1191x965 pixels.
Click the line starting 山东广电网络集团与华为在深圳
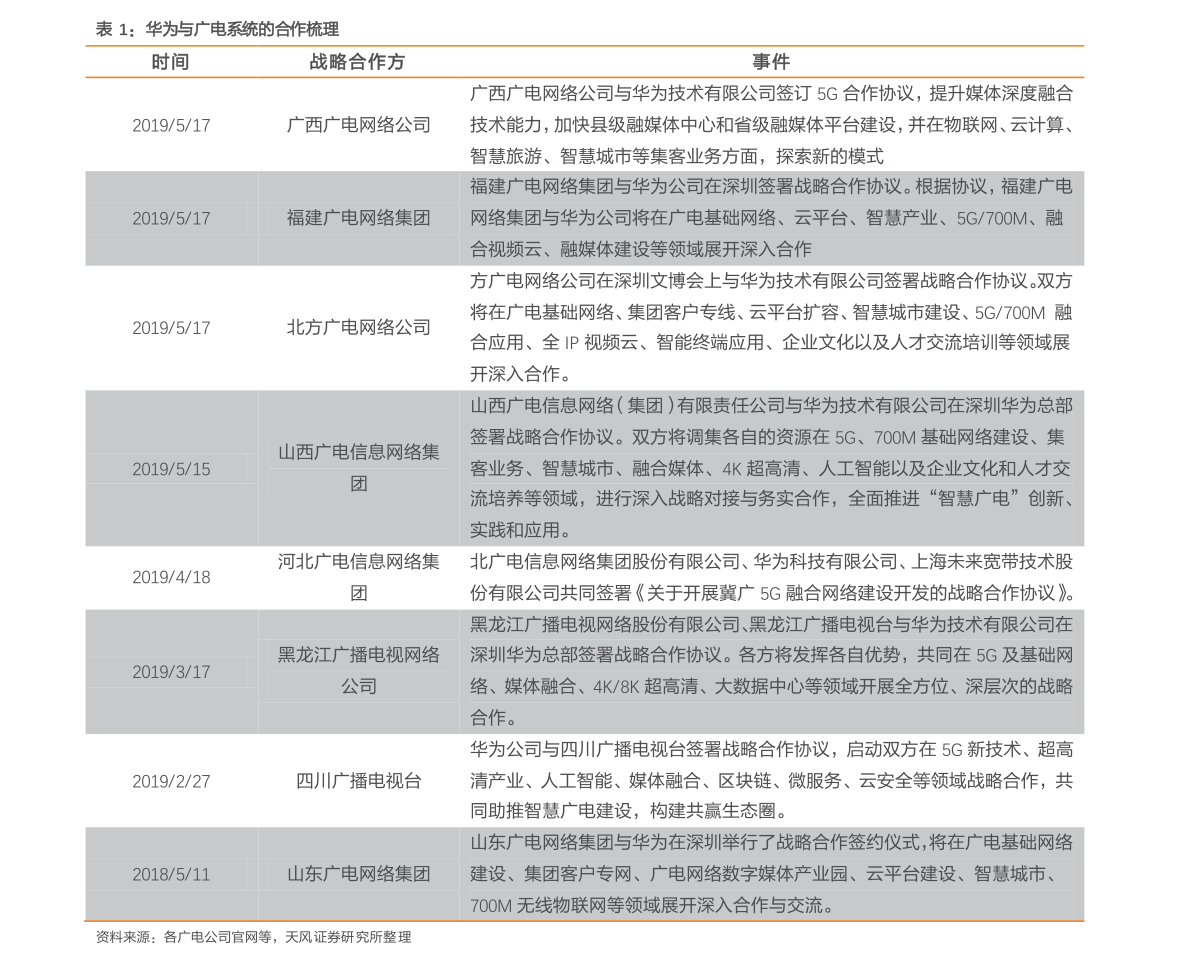[771, 843]
